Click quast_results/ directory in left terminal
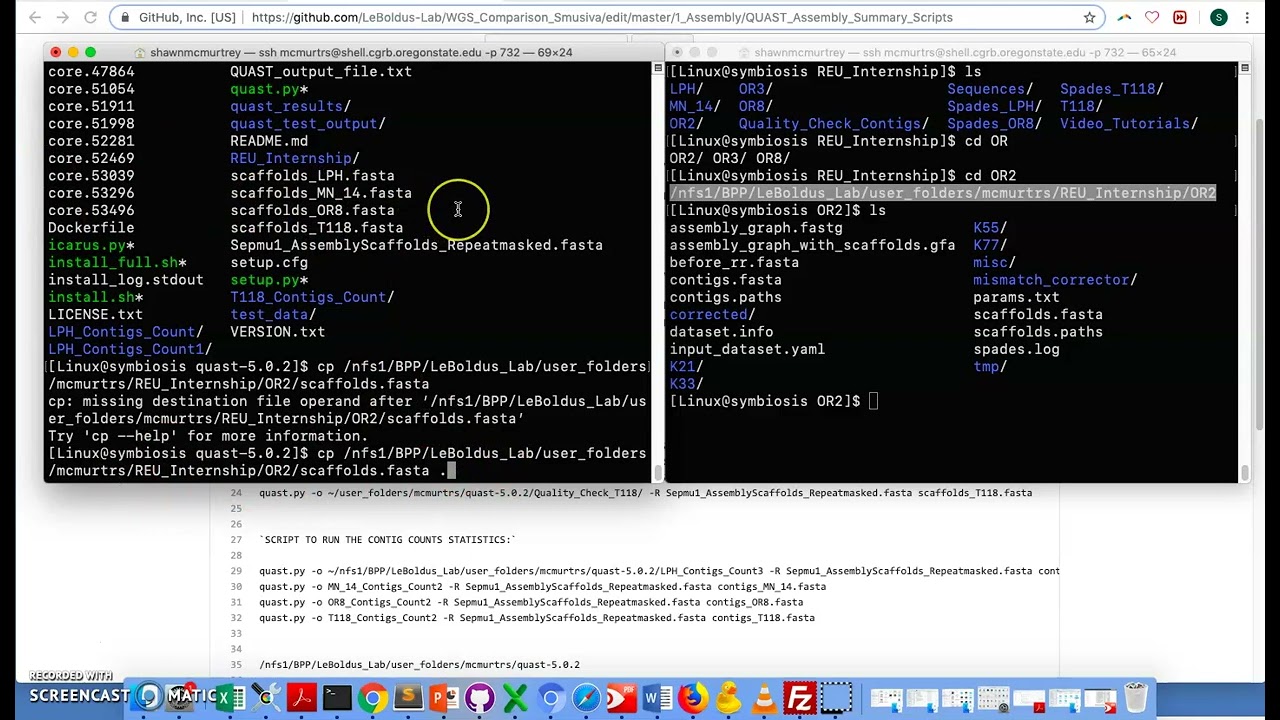1280x720 pixels. point(290,106)
